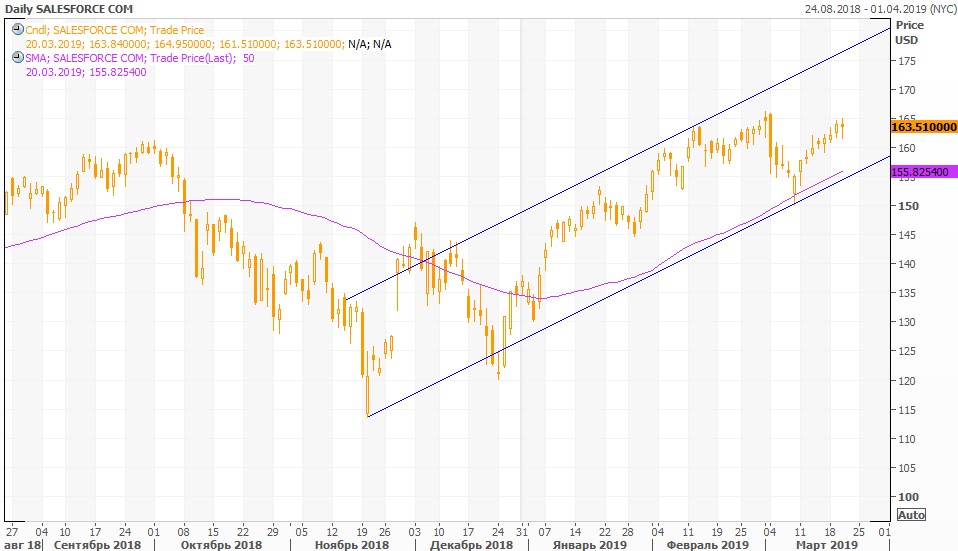Click the 175 level on the price axis
Screen dimensions: 958x551
[x=906, y=62]
